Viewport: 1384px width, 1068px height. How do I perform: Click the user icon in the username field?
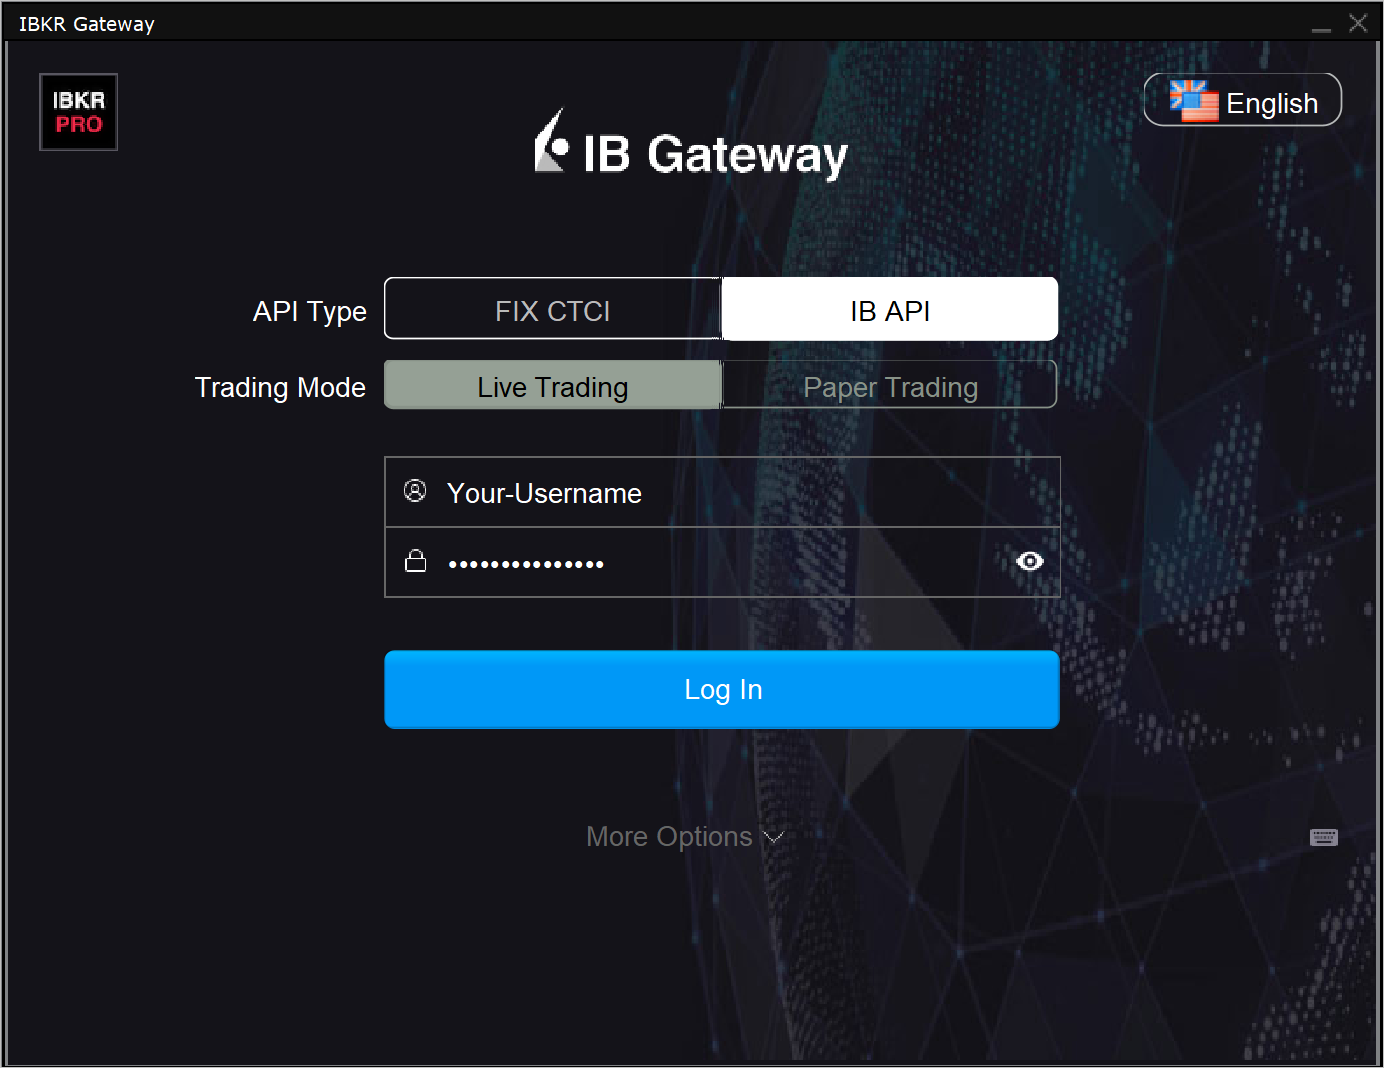coord(415,490)
